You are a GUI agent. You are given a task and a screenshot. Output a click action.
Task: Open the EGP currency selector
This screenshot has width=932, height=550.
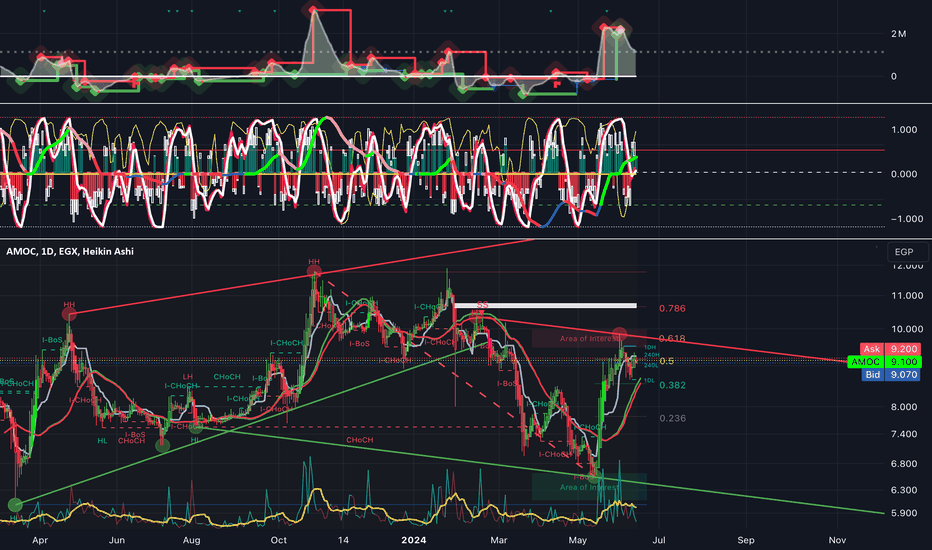(907, 252)
